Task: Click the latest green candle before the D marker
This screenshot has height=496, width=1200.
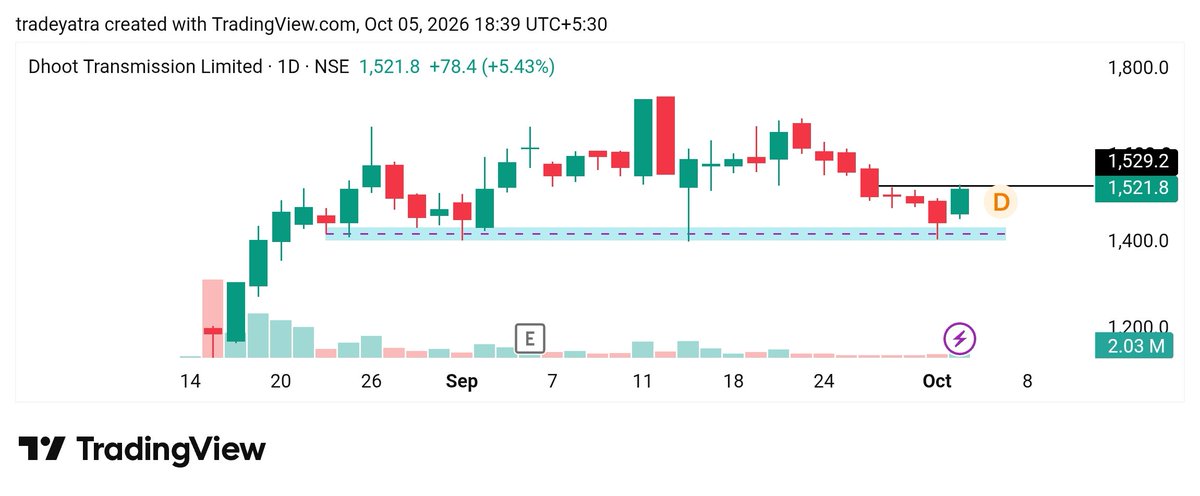Action: (x=960, y=202)
